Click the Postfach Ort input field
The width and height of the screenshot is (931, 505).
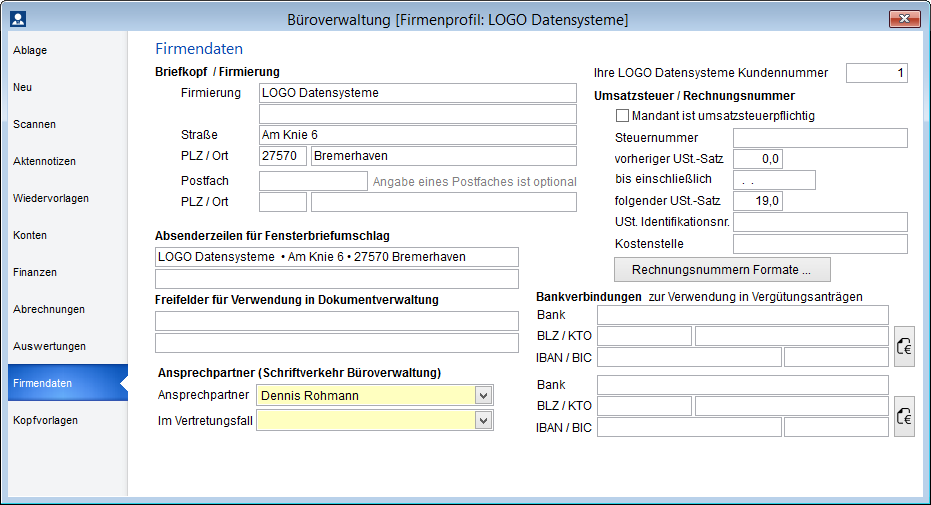444,202
